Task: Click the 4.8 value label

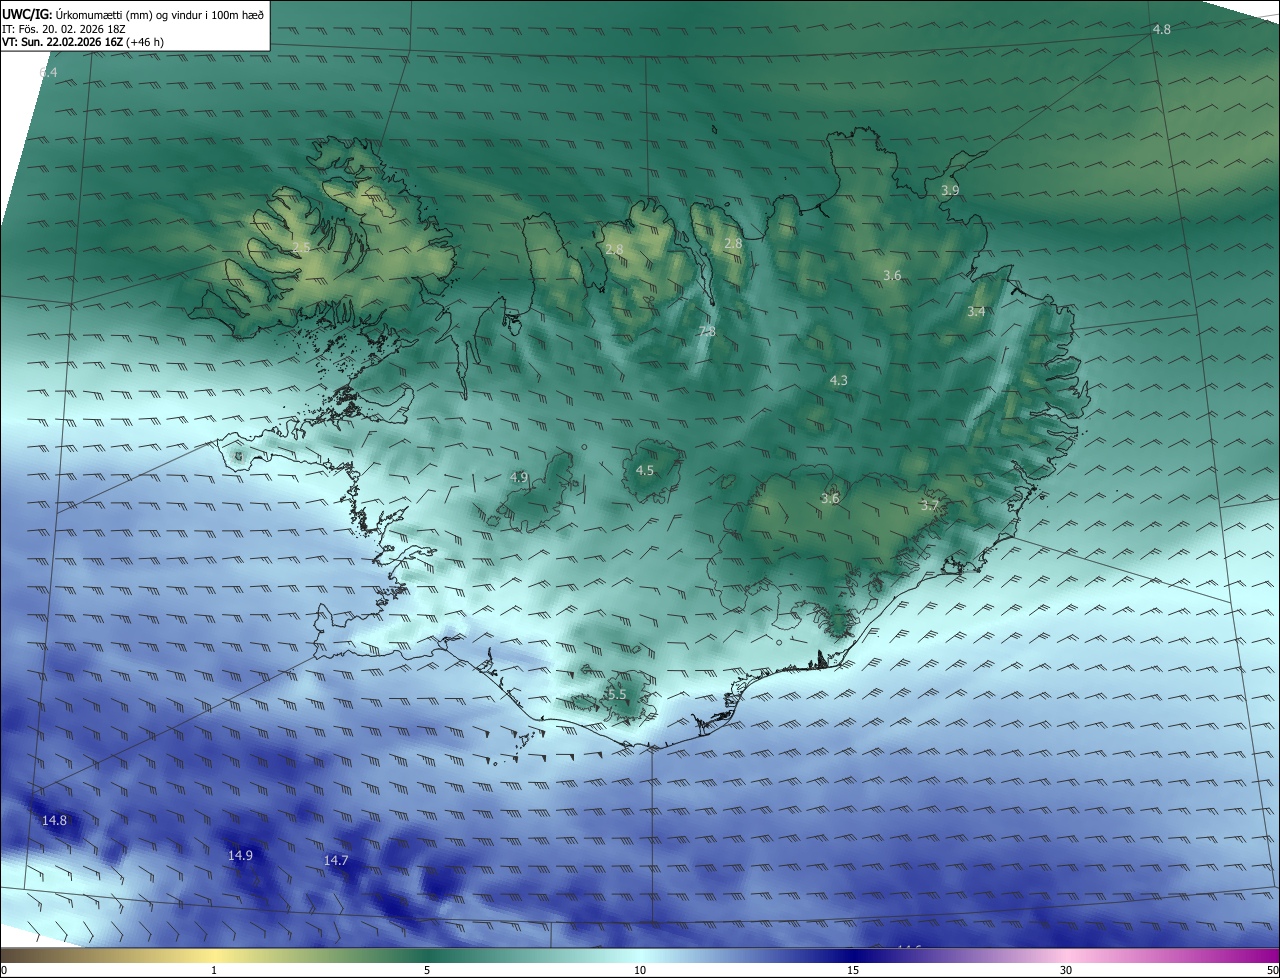Action: click(1161, 30)
